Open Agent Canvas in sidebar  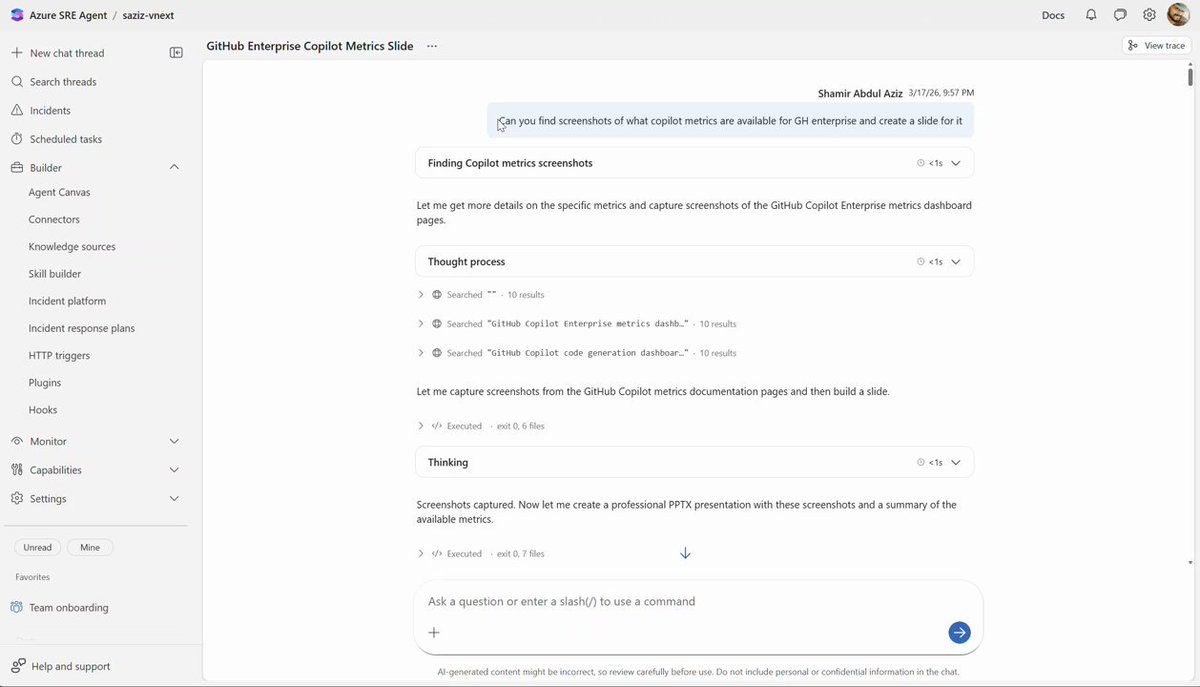point(59,192)
